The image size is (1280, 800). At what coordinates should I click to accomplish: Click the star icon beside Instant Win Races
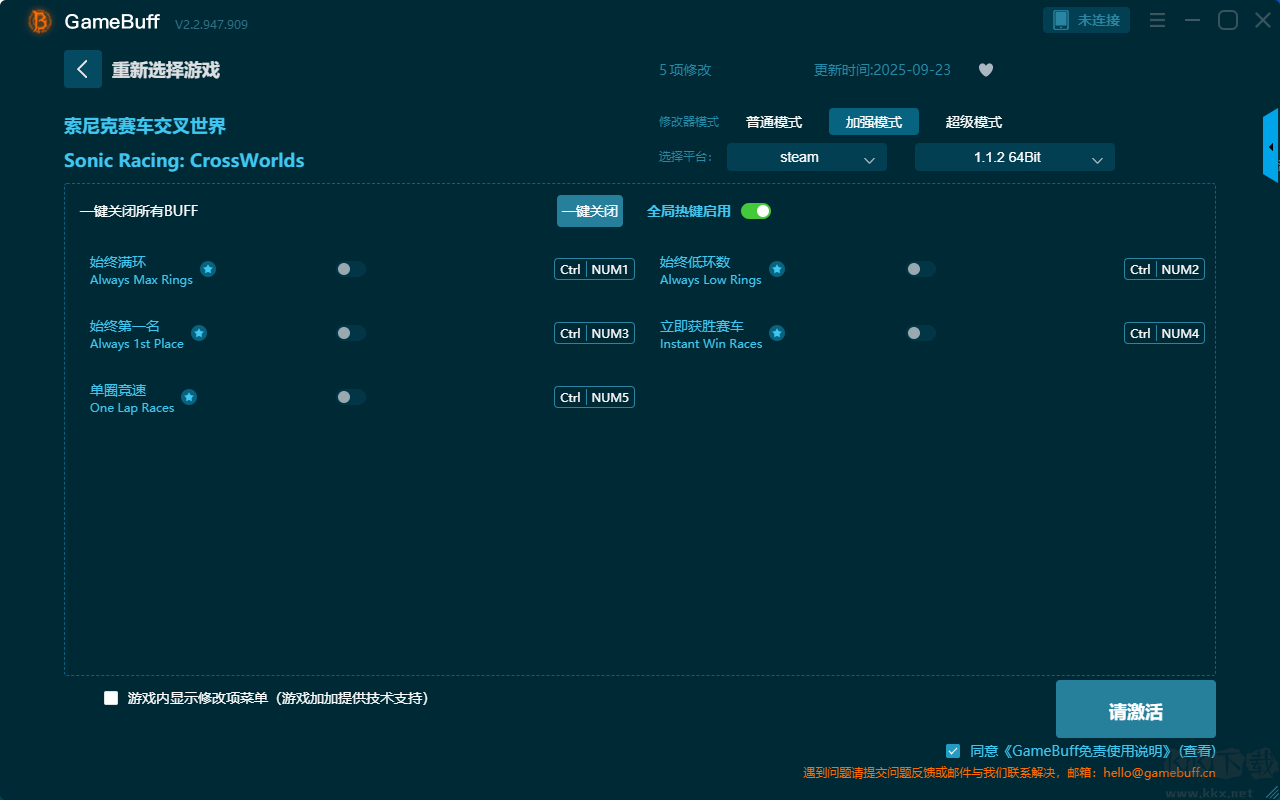pos(777,333)
